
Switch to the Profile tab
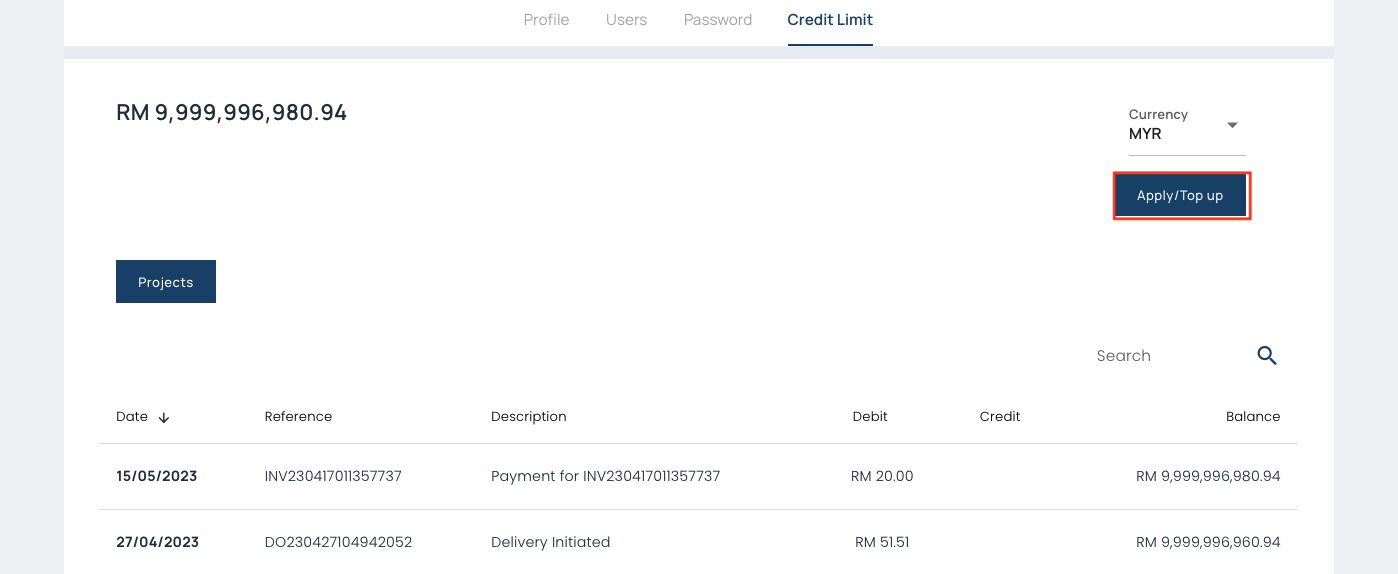pyautogui.click(x=546, y=20)
